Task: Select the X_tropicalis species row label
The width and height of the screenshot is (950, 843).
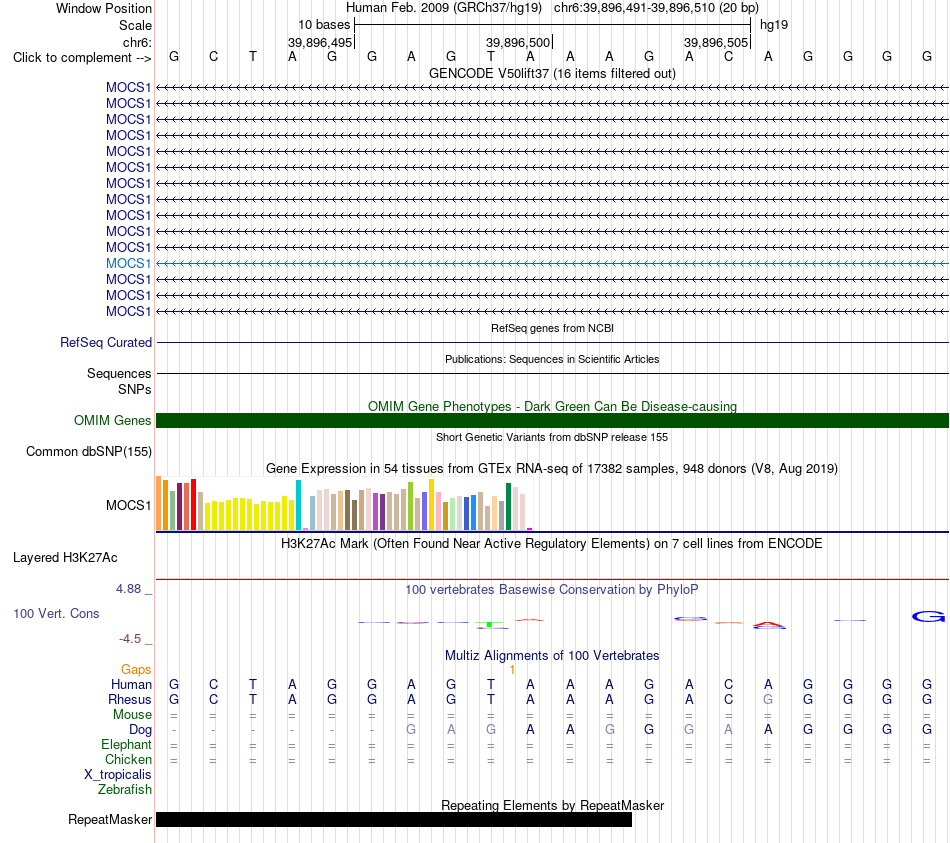Action: click(x=118, y=775)
